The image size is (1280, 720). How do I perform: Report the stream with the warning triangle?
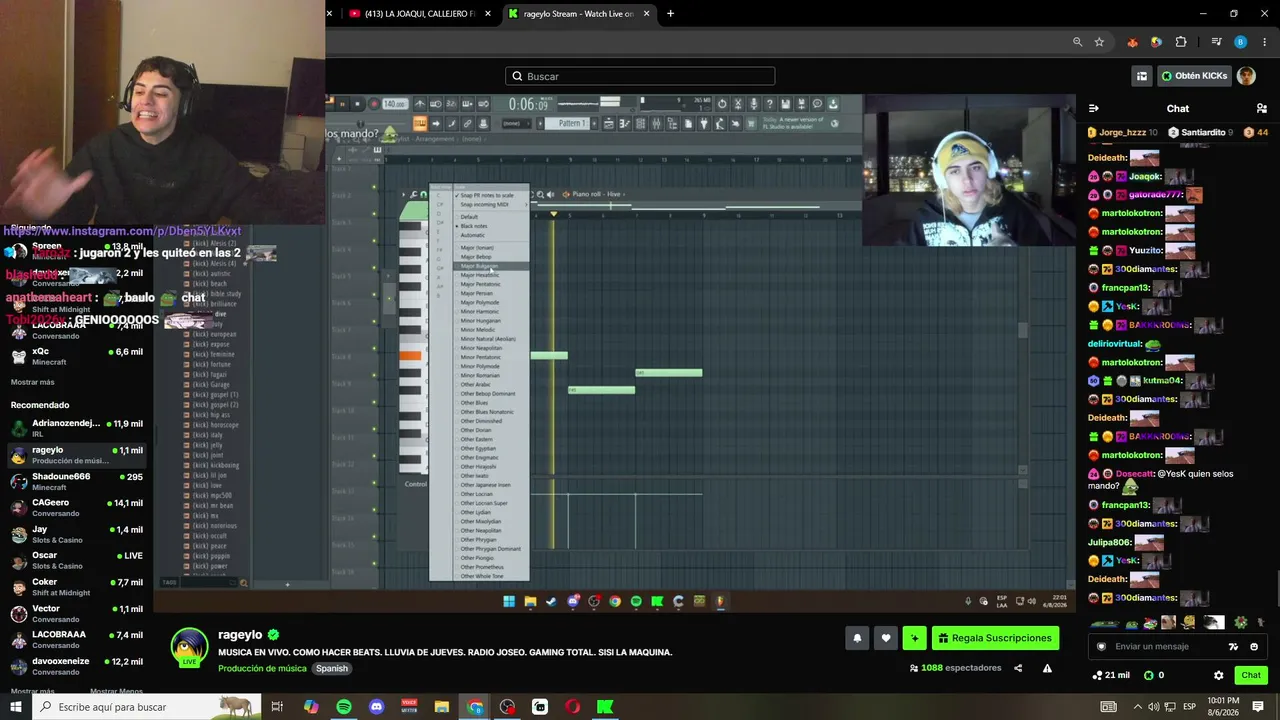[1047, 668]
